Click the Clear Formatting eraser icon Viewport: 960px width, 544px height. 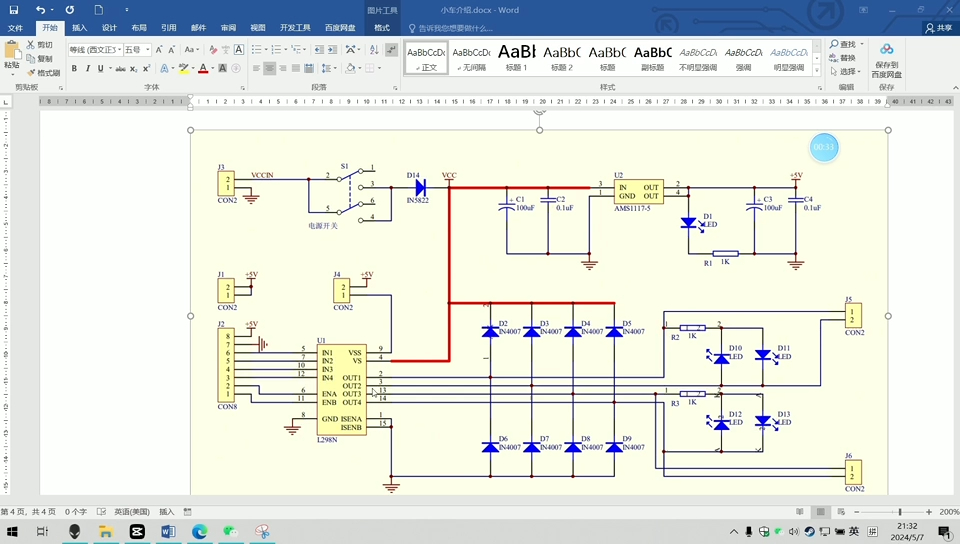coord(212,50)
